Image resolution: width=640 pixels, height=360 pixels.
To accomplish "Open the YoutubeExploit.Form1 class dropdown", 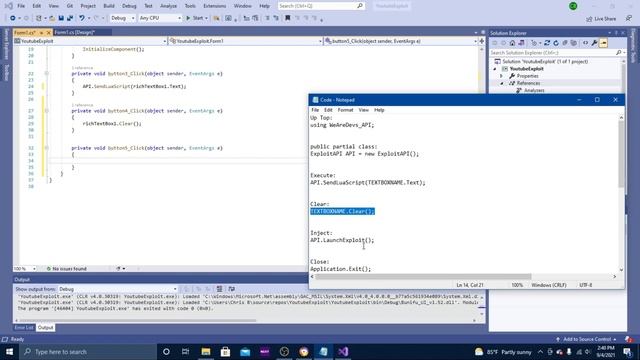I will click(x=246, y=41).
